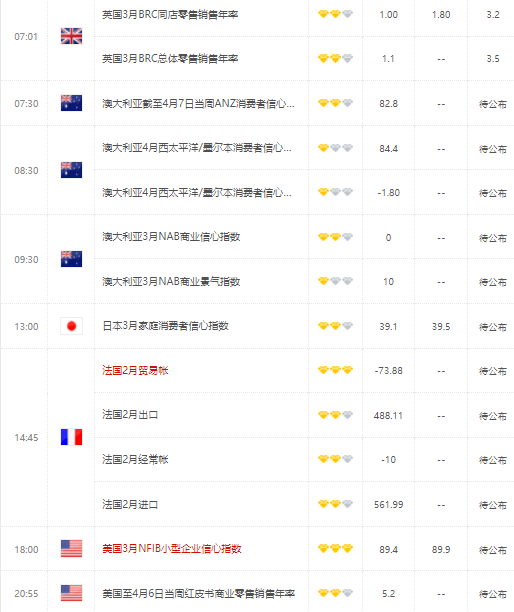Select time 18:00
514x612 pixels.
(x=26, y=550)
